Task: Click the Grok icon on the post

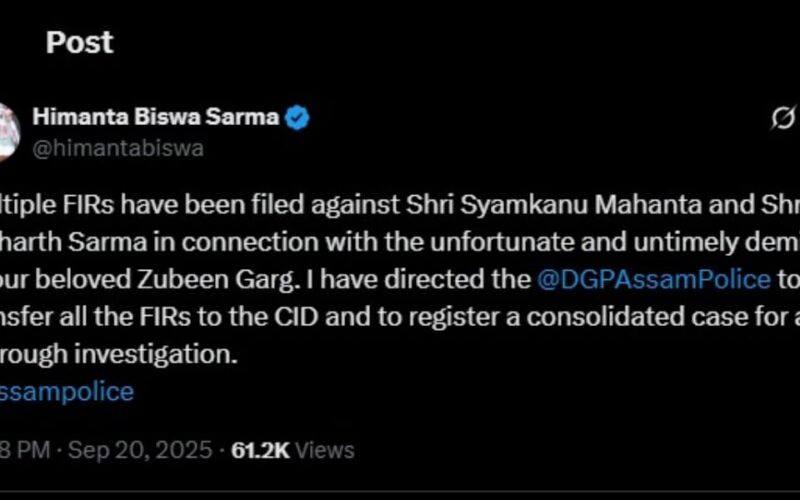Action: (x=782, y=118)
